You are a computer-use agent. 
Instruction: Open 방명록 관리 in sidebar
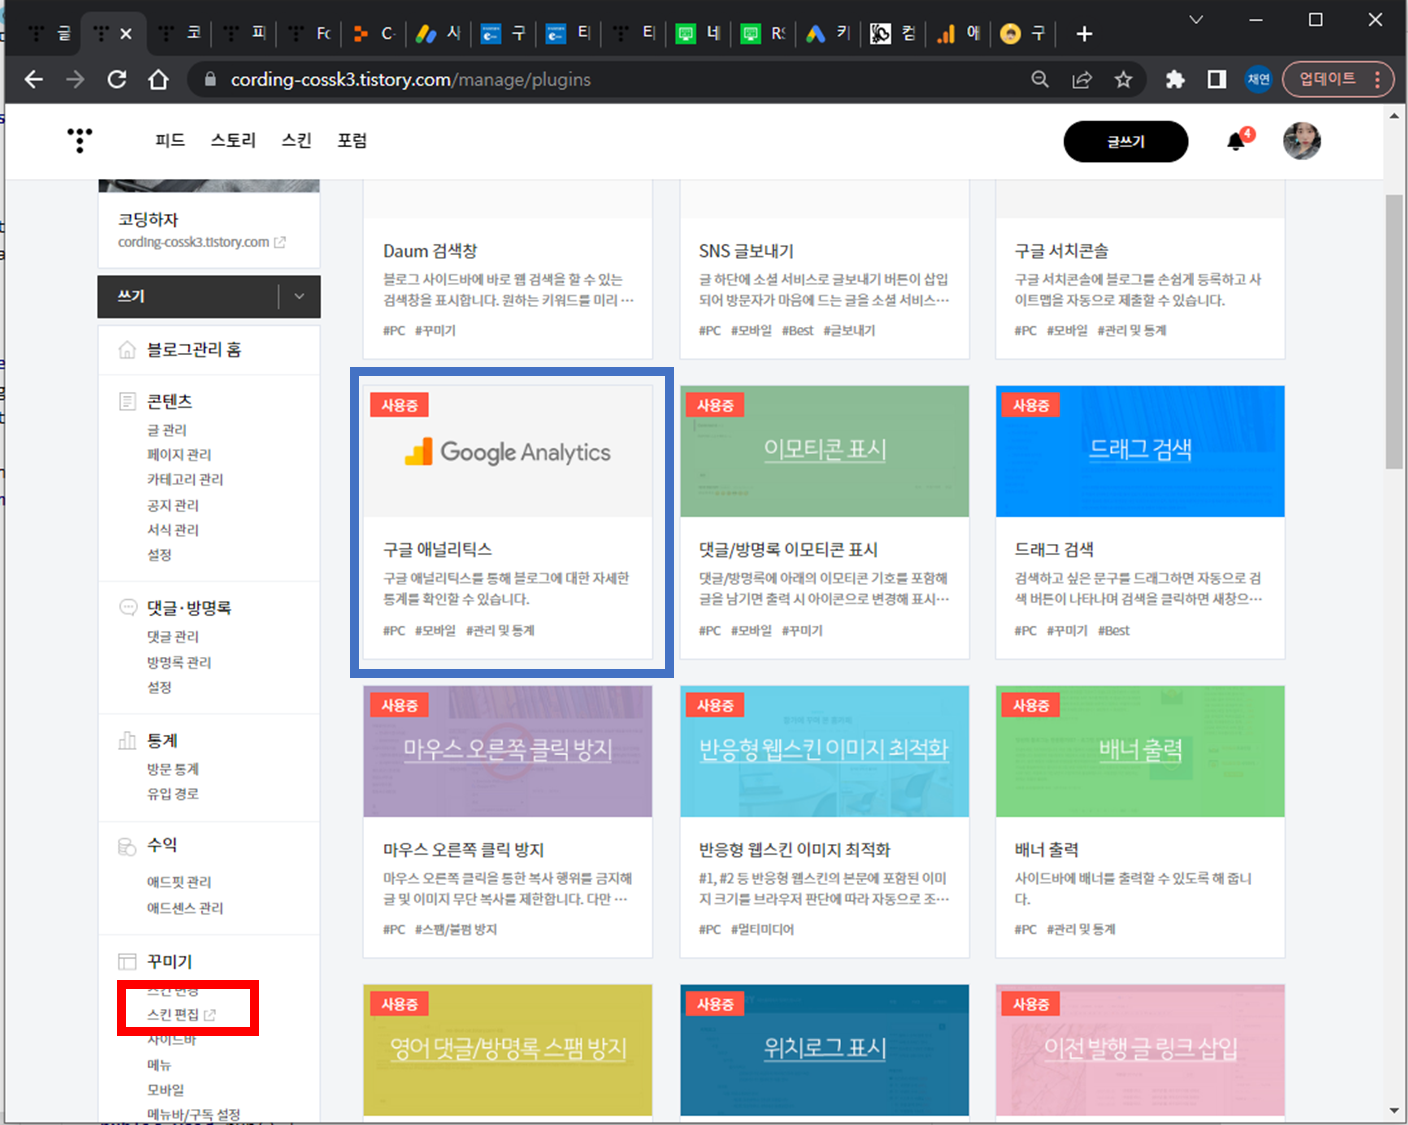point(179,663)
